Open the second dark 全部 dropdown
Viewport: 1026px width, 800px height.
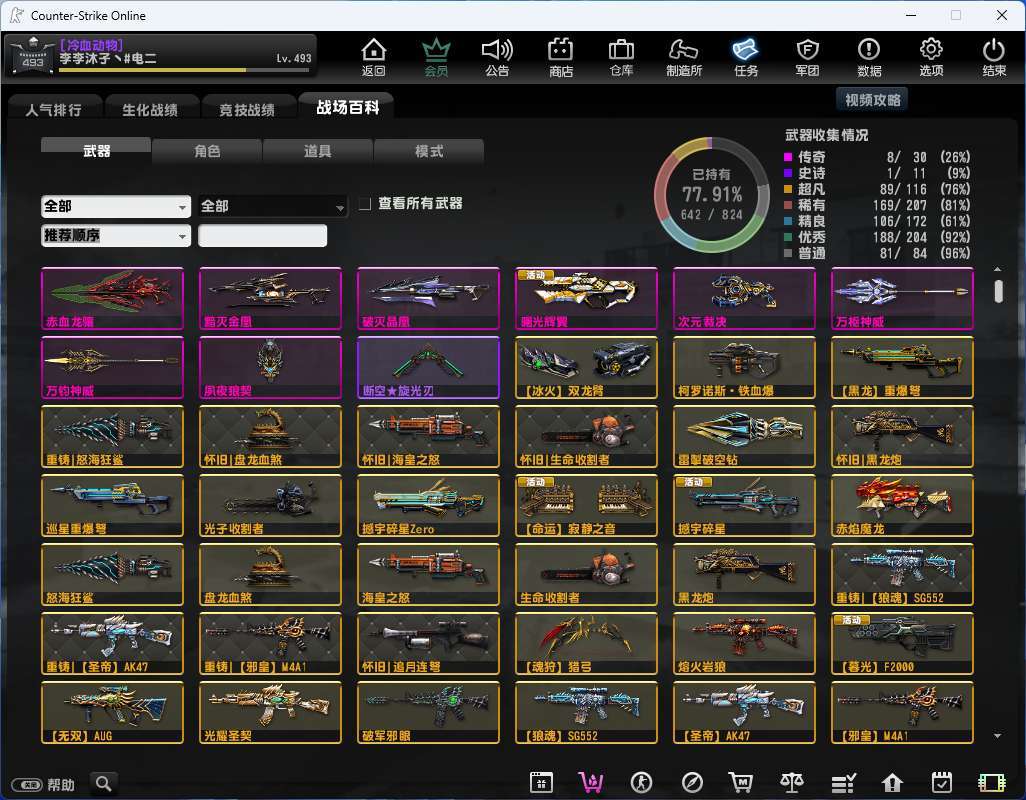272,207
